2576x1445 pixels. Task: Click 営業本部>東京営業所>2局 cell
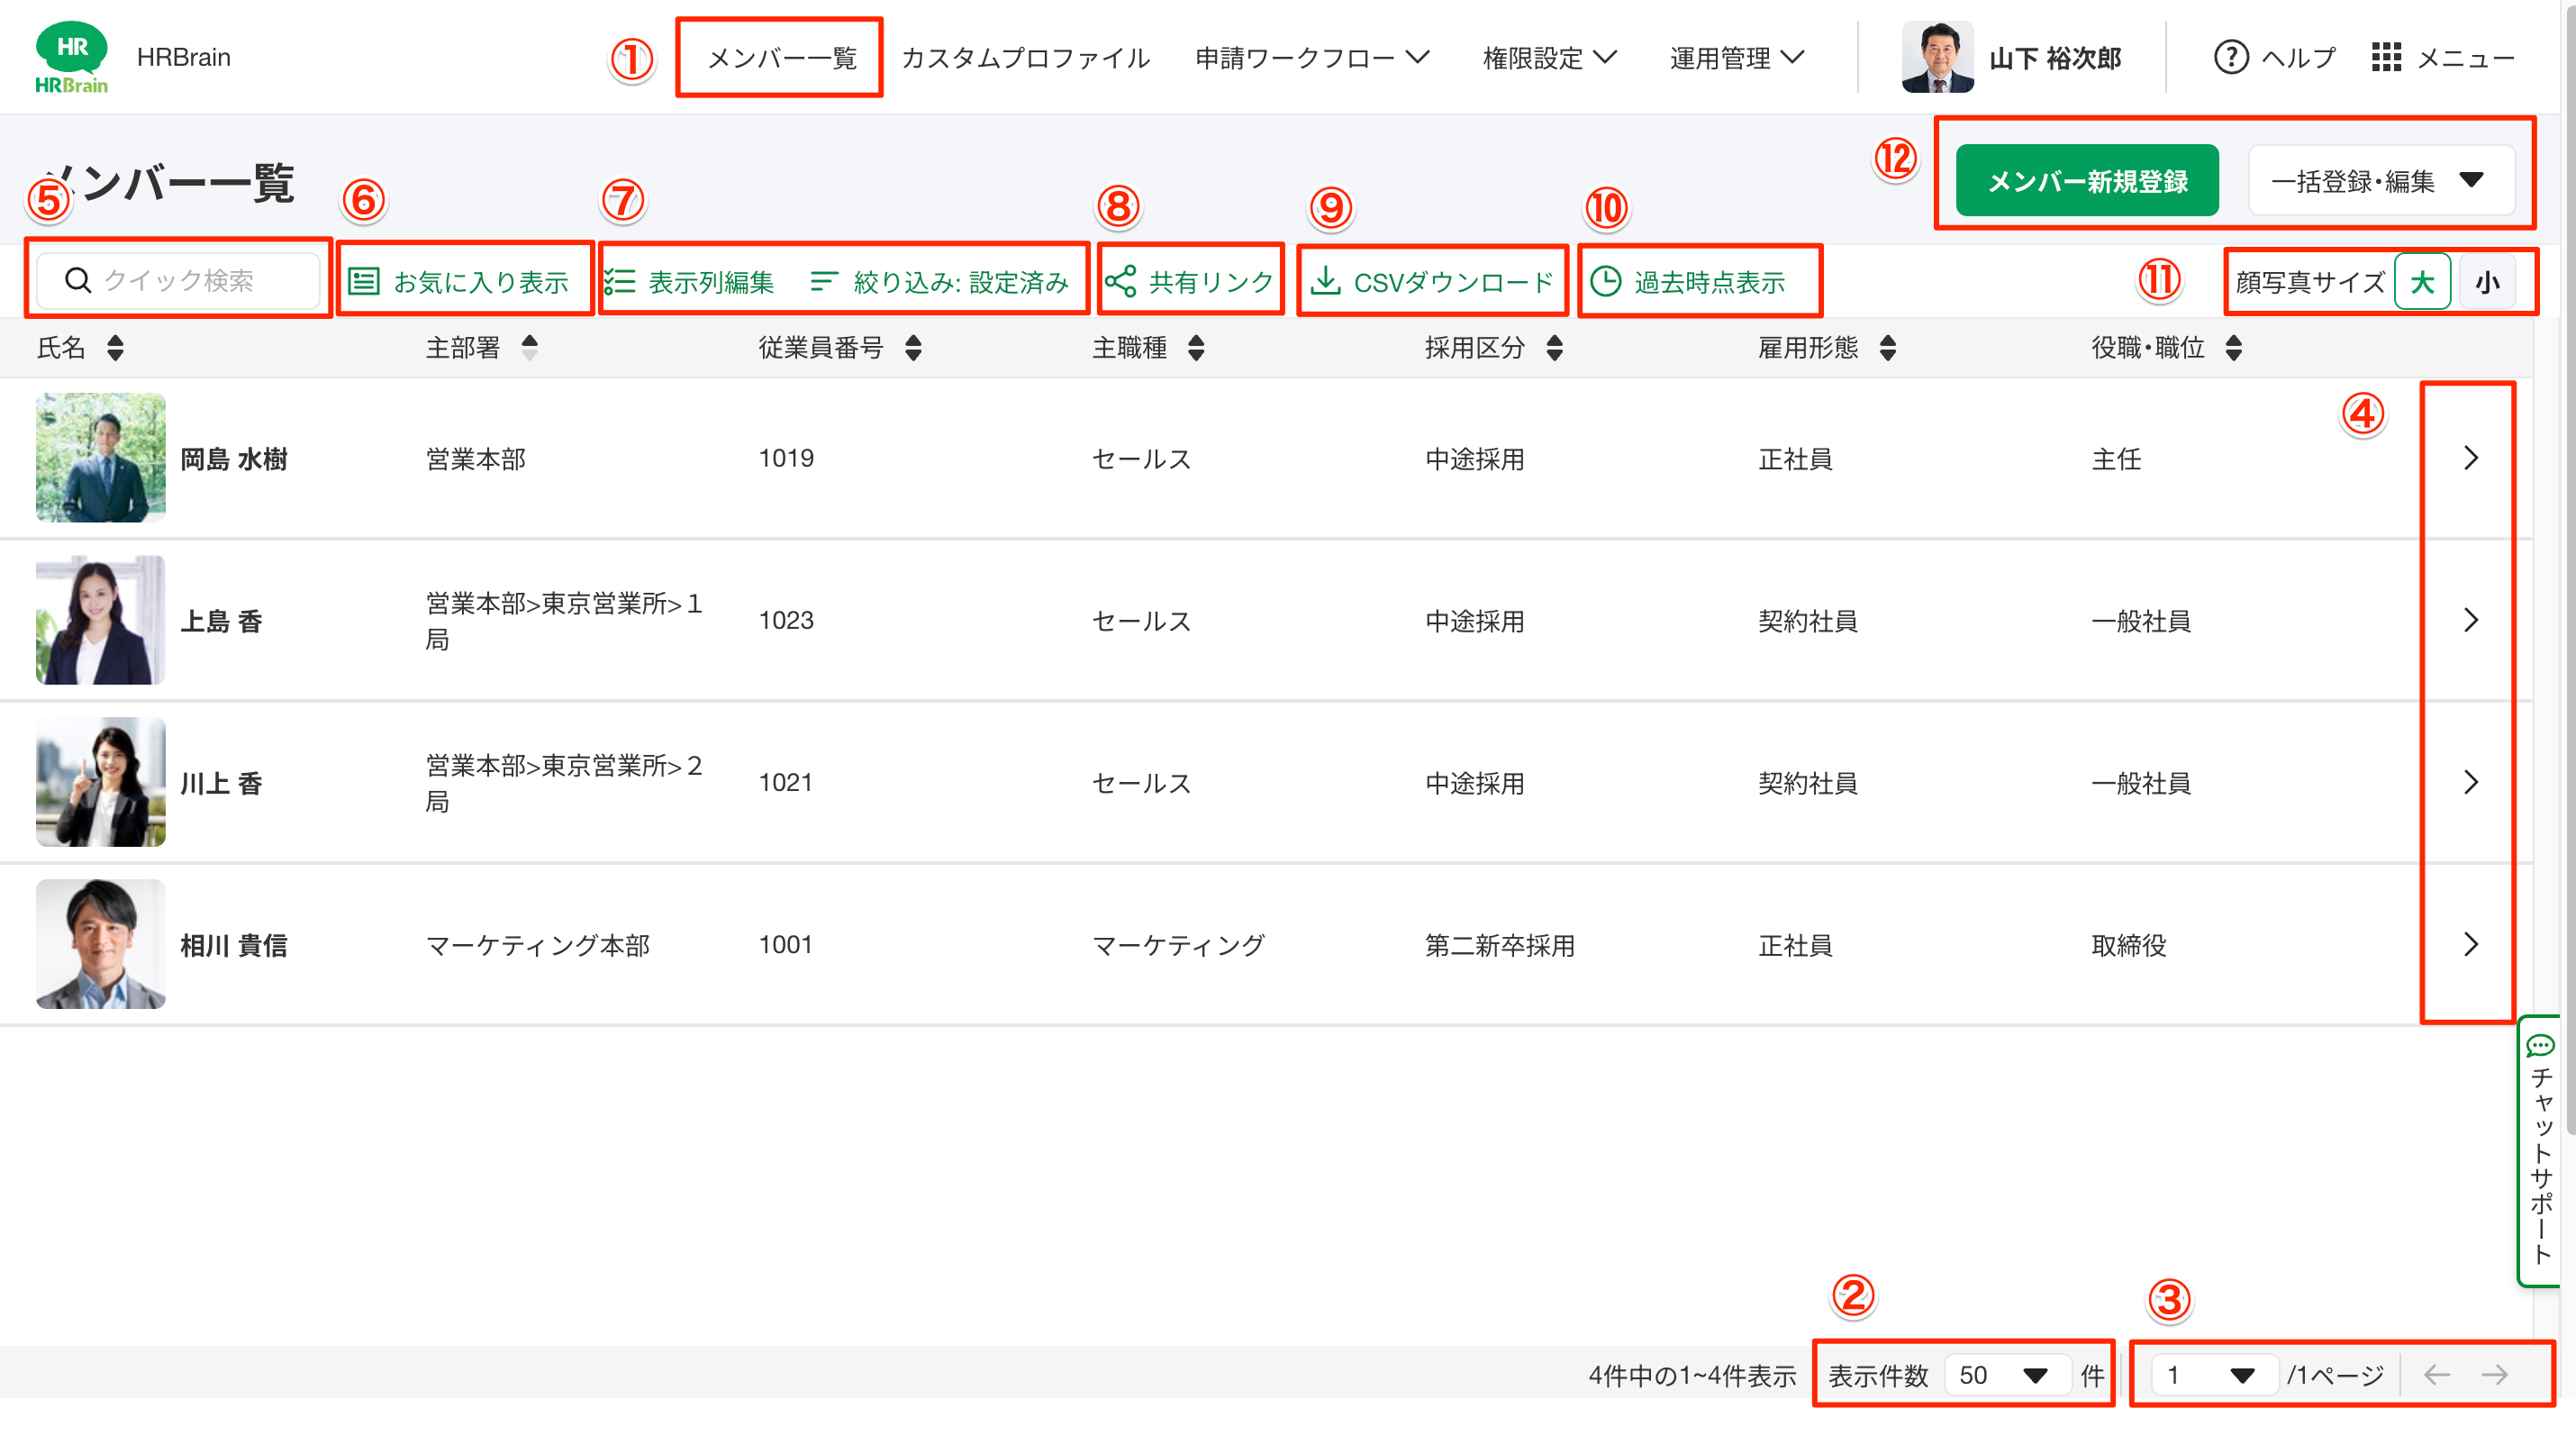(564, 783)
